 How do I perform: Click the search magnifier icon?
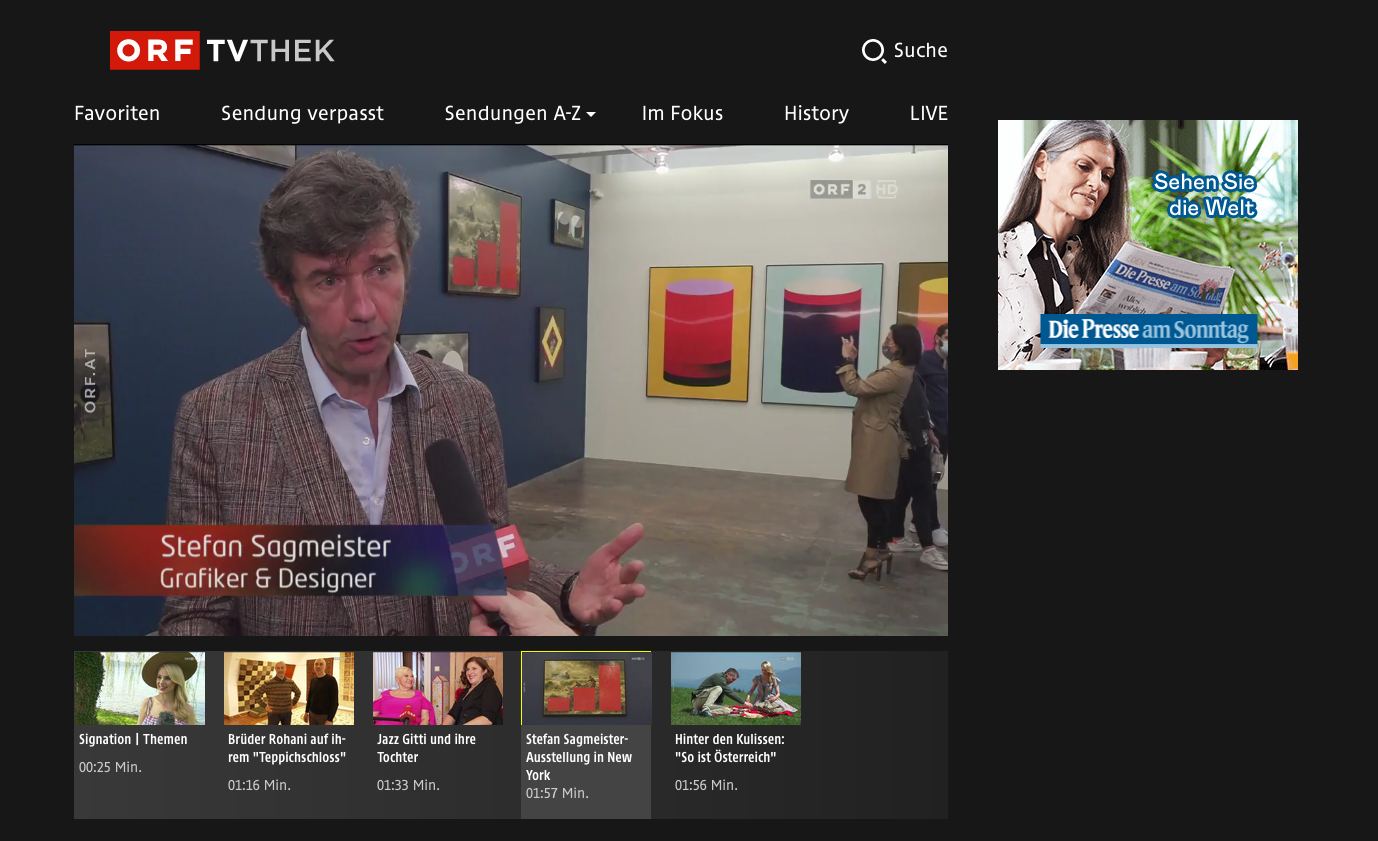pos(874,51)
